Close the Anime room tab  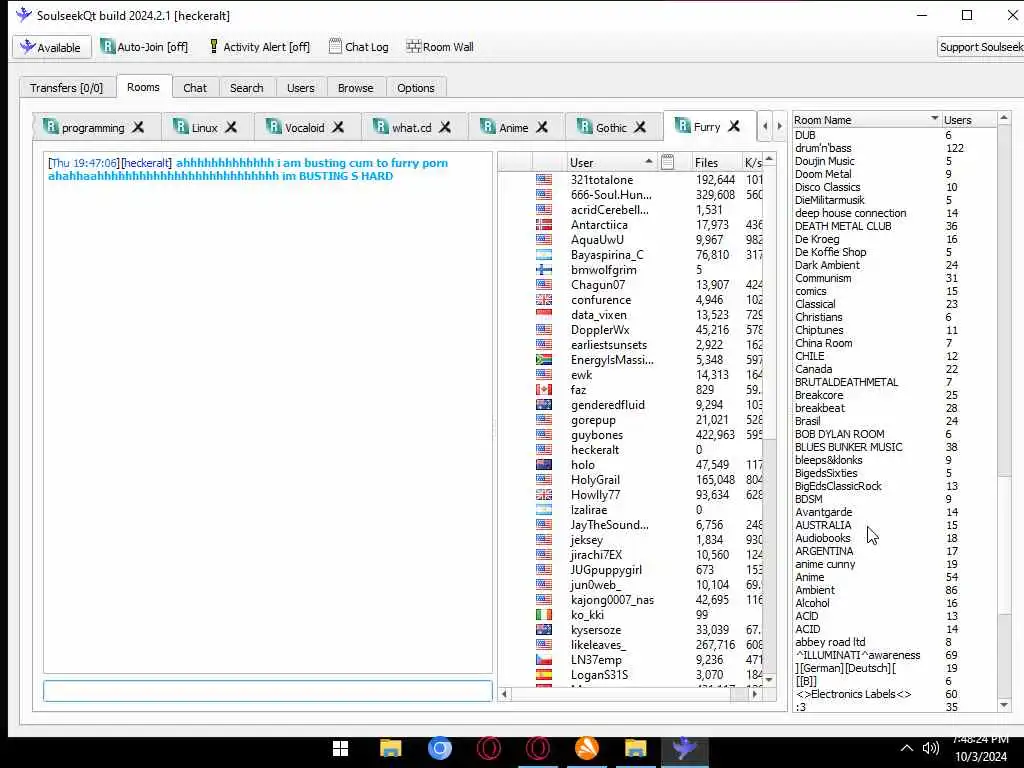[x=542, y=127]
